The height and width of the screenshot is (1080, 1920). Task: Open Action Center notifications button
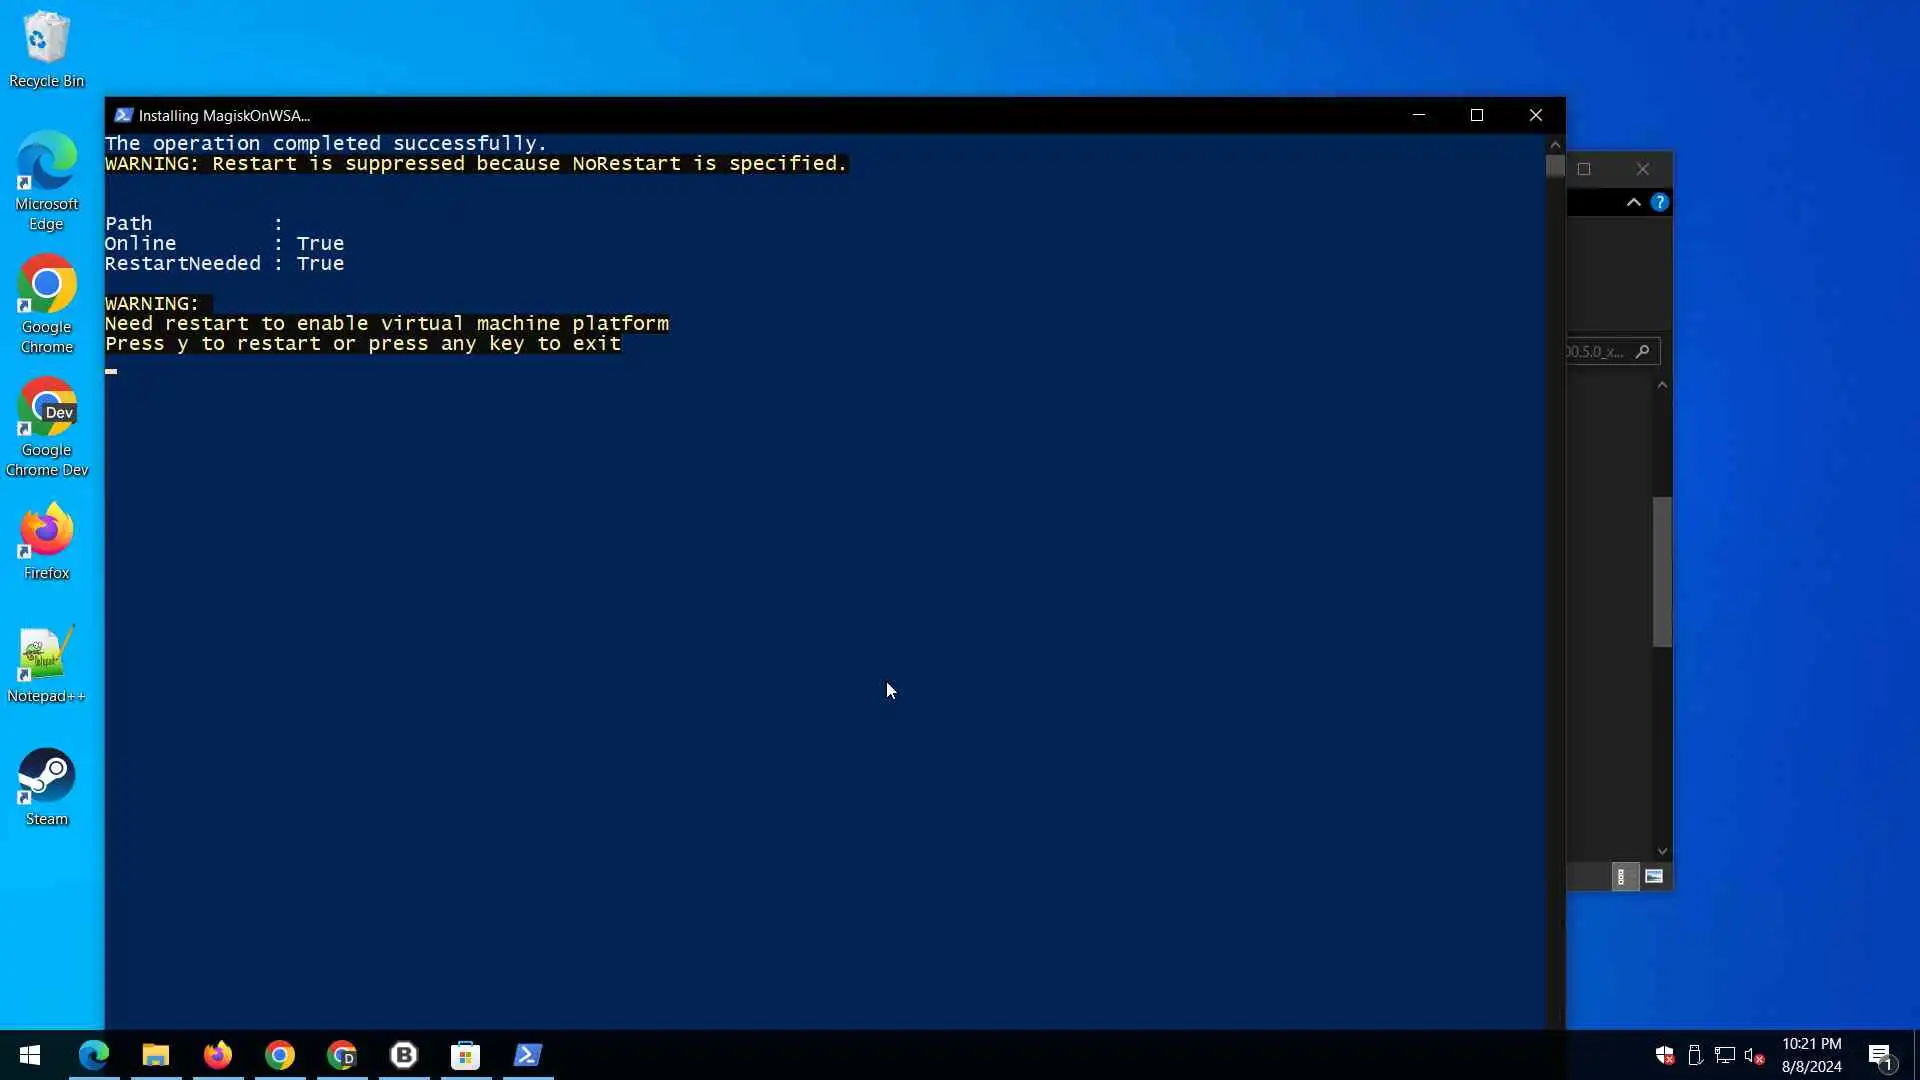pyautogui.click(x=1880, y=1055)
